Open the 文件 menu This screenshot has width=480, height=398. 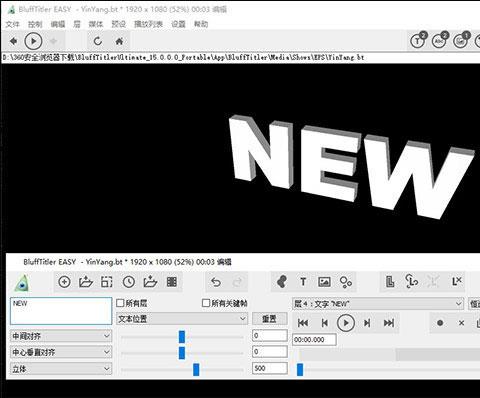pyautogui.click(x=13, y=24)
